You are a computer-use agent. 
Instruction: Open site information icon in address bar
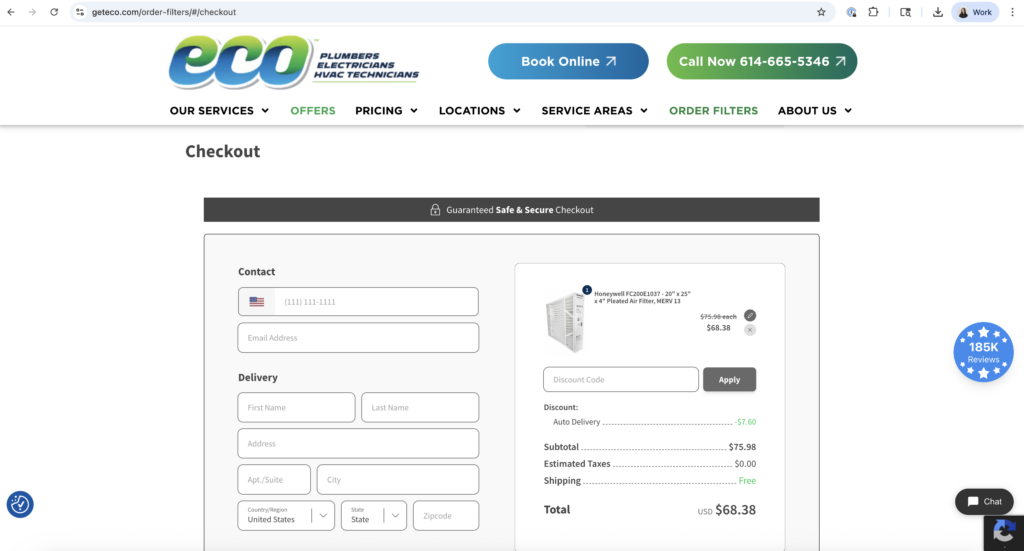coord(80,12)
